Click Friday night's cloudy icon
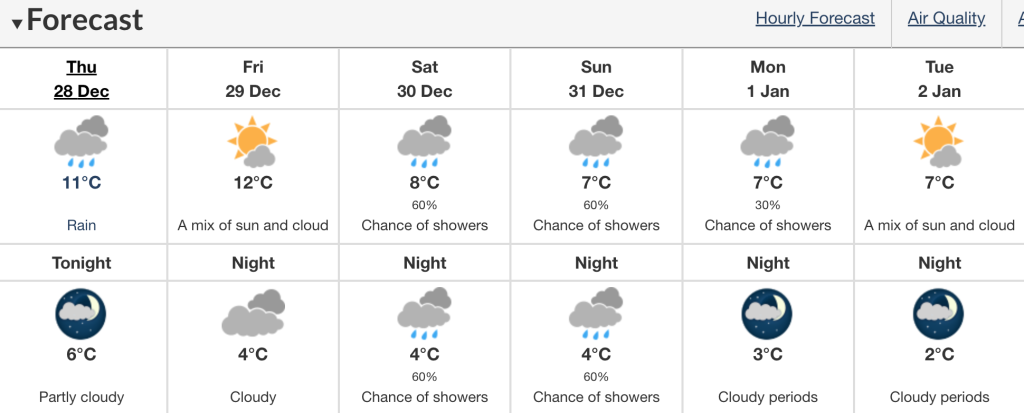This screenshot has width=1024, height=413. pyautogui.click(x=253, y=314)
